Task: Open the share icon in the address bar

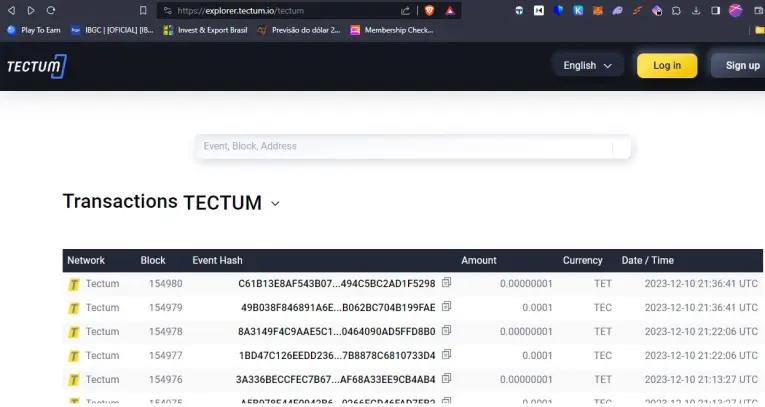Action: pyautogui.click(x=405, y=10)
